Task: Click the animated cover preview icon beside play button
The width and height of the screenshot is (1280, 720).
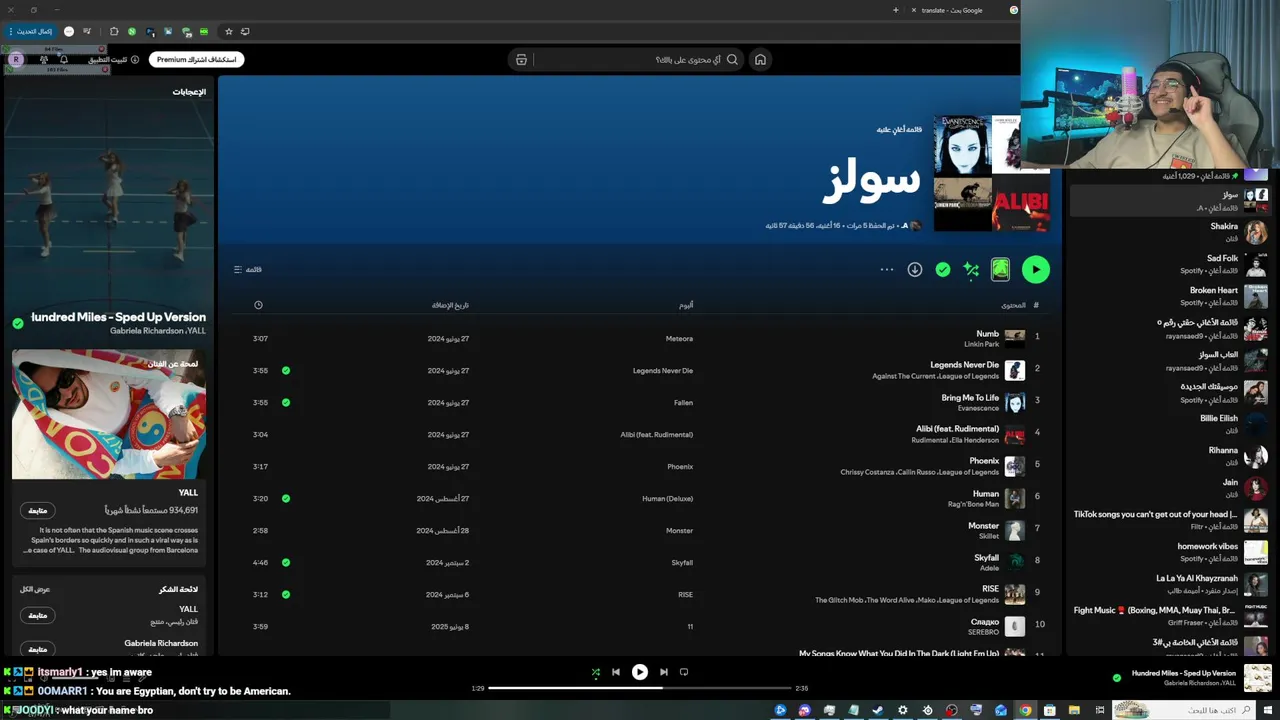Action: click(1000, 269)
